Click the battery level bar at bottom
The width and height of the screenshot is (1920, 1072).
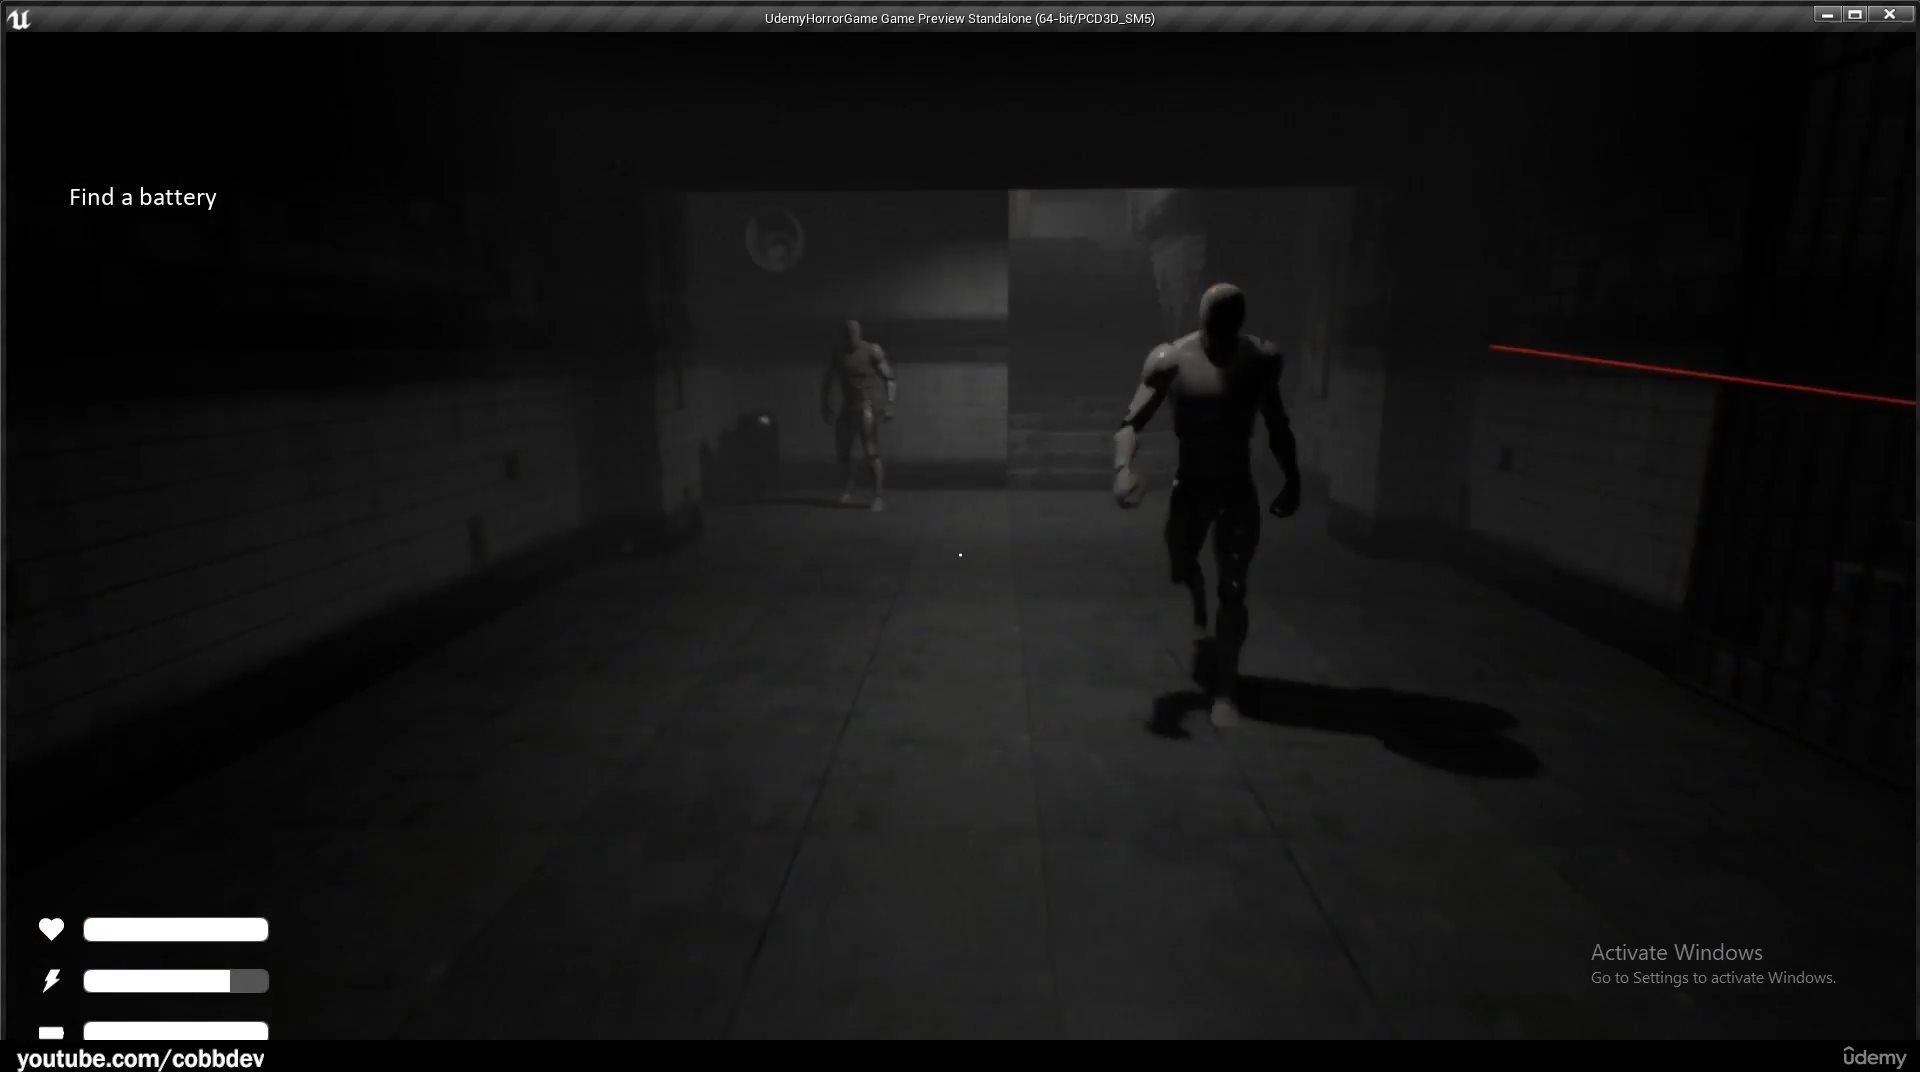[176, 1031]
